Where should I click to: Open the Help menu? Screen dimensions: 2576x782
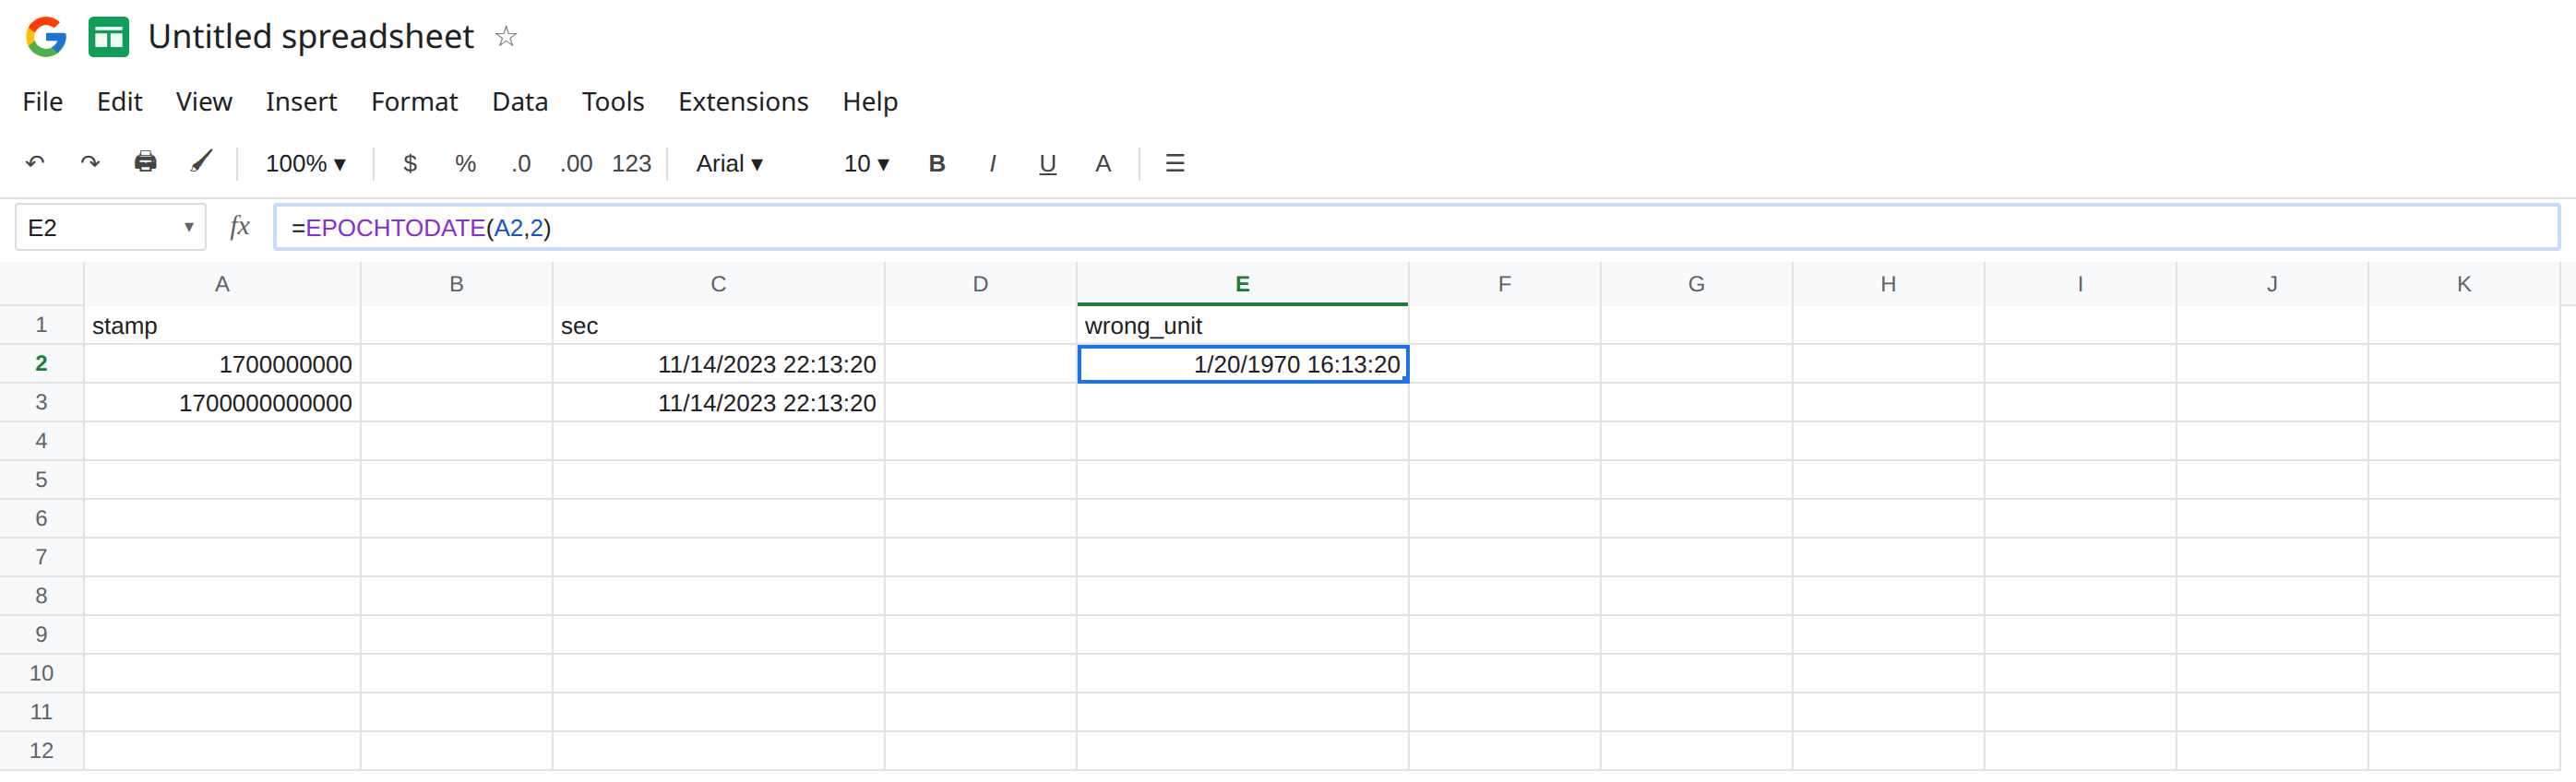[870, 102]
